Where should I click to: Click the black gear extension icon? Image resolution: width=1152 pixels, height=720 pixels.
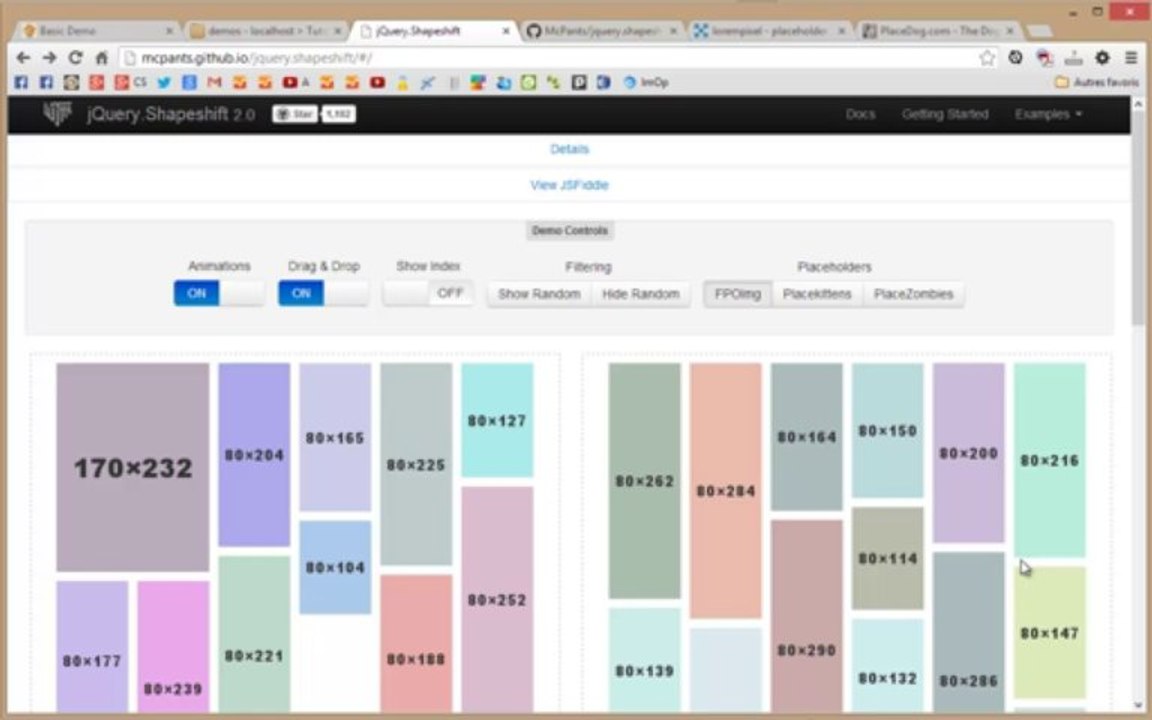coord(1102,57)
